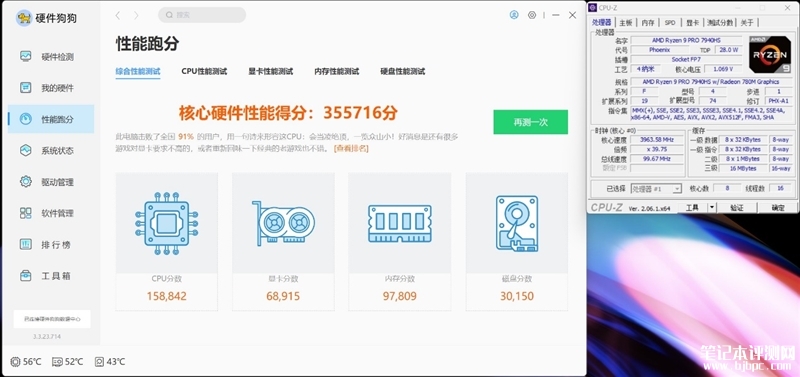Click the 再测一次 button
The image size is (800, 377).
531,122
